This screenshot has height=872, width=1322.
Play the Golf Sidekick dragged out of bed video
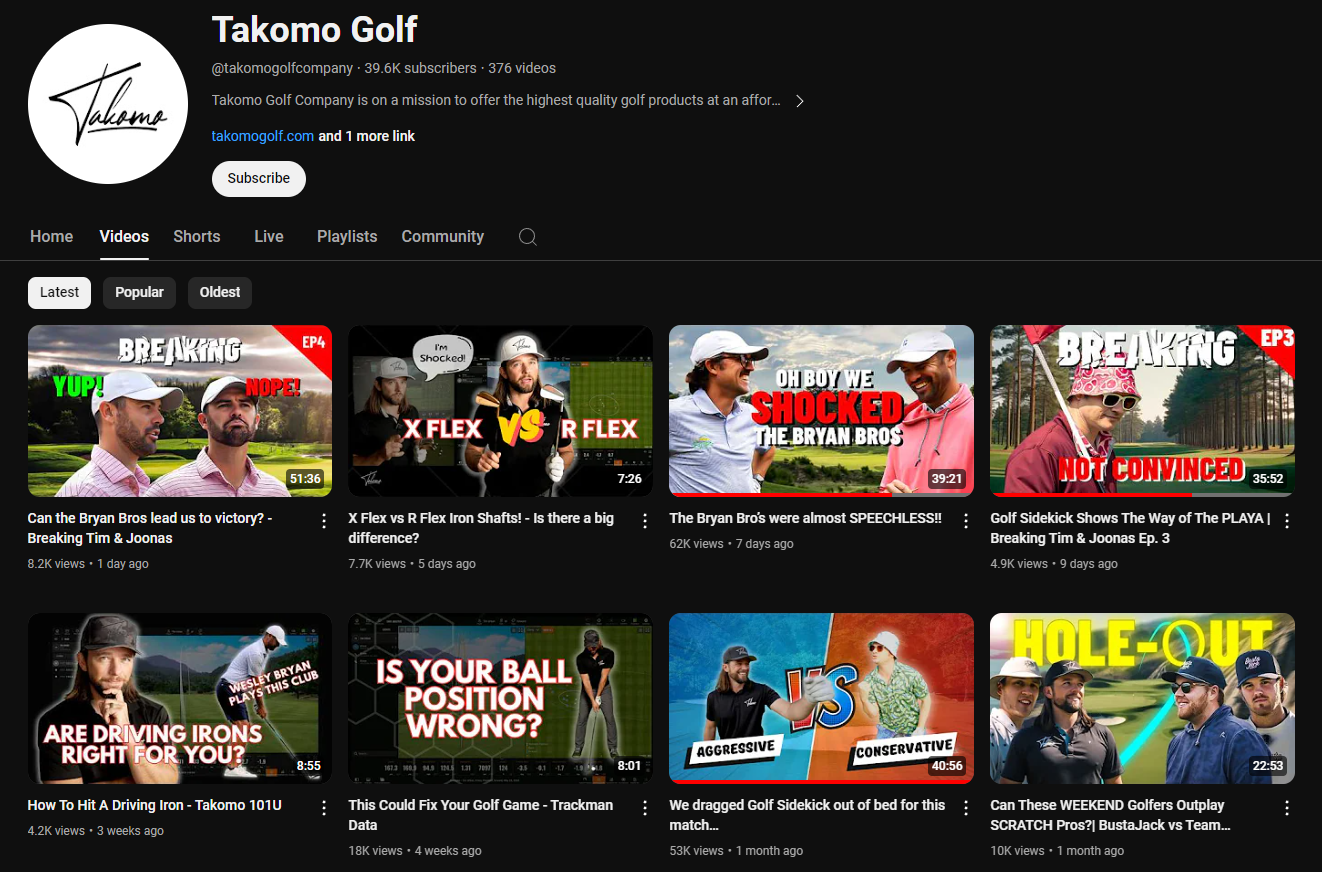[821, 698]
